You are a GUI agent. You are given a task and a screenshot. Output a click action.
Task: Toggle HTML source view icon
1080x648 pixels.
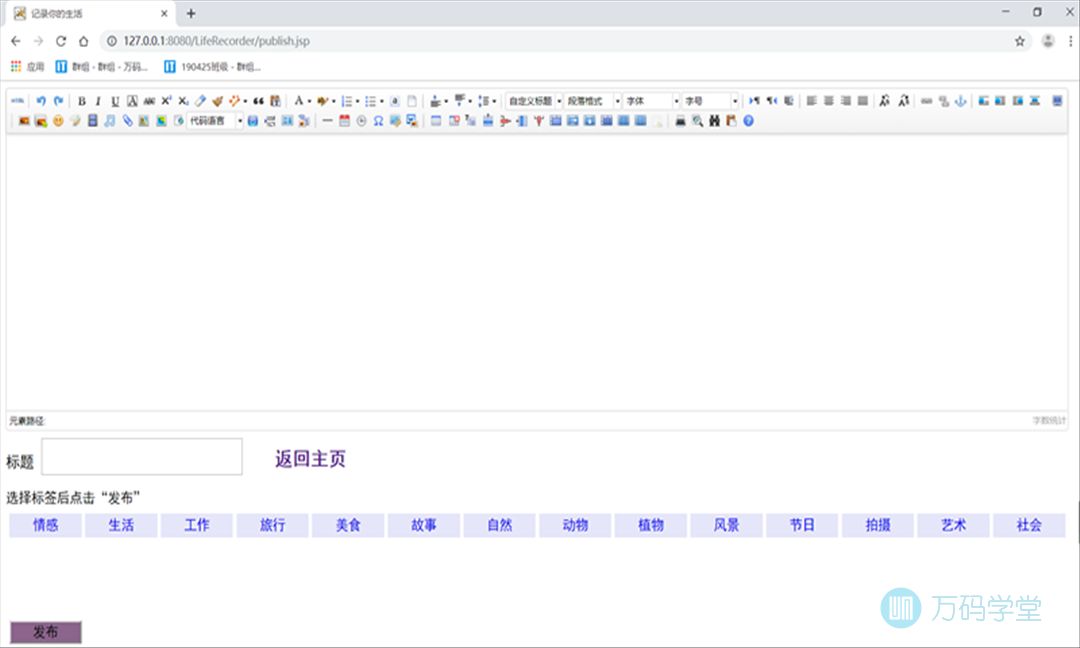tap(18, 101)
